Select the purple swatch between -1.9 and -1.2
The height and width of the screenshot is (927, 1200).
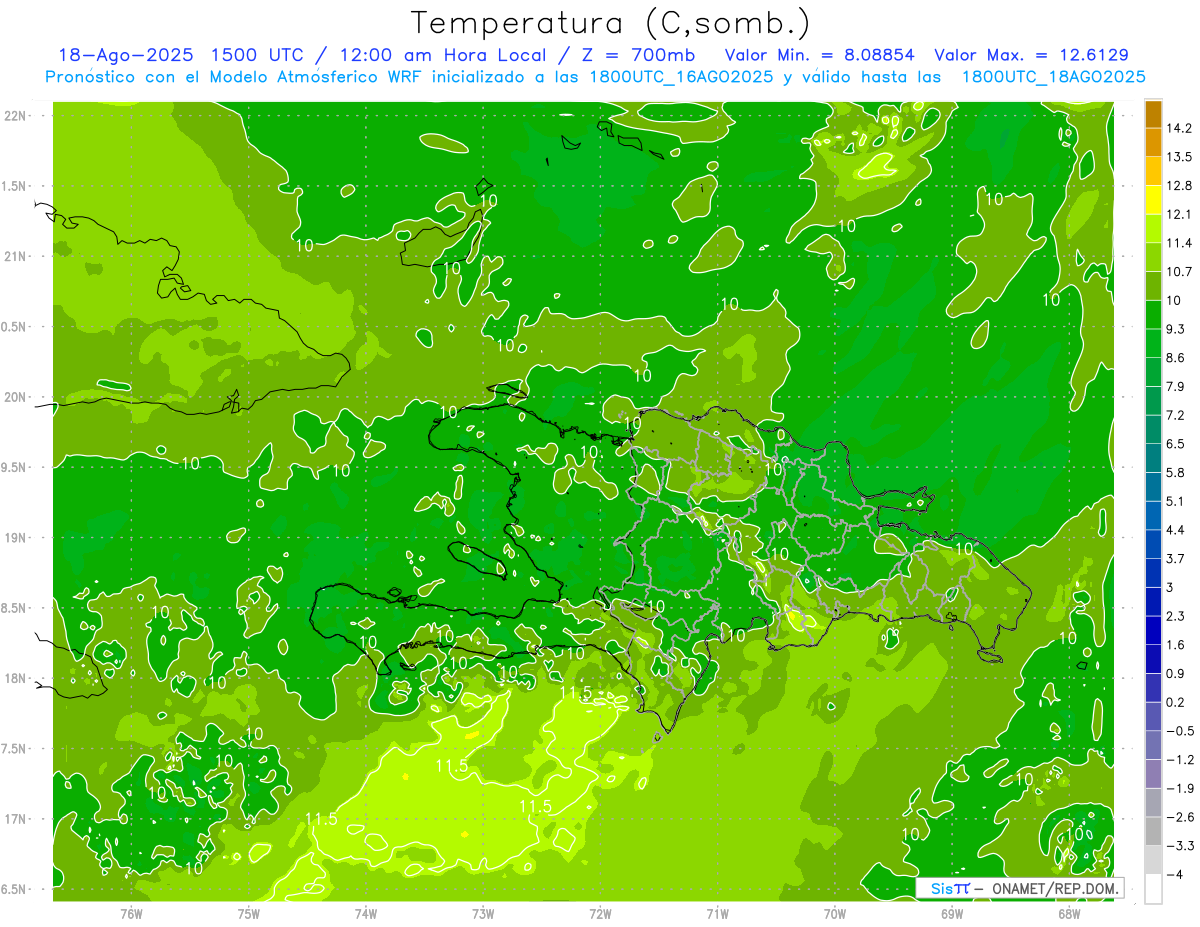click(1153, 773)
